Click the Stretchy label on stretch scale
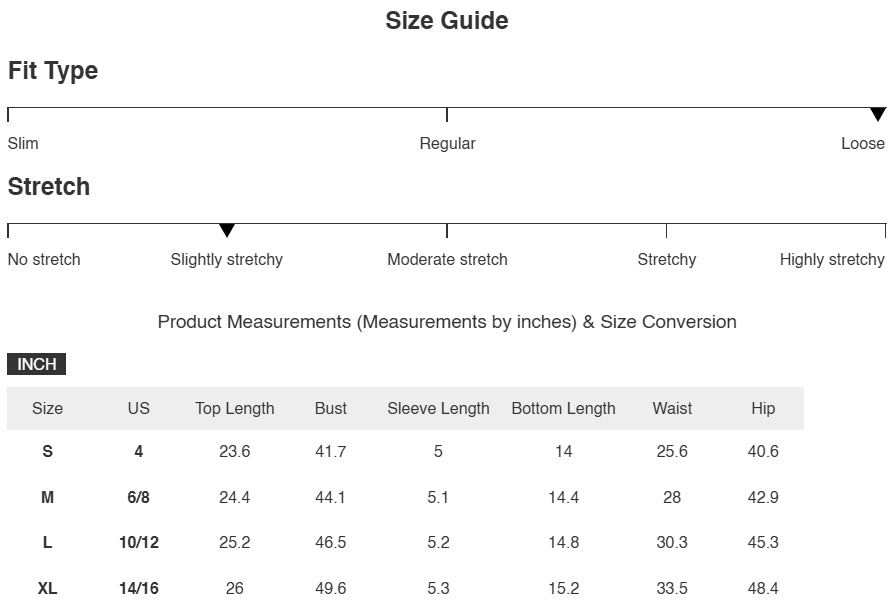 [666, 259]
